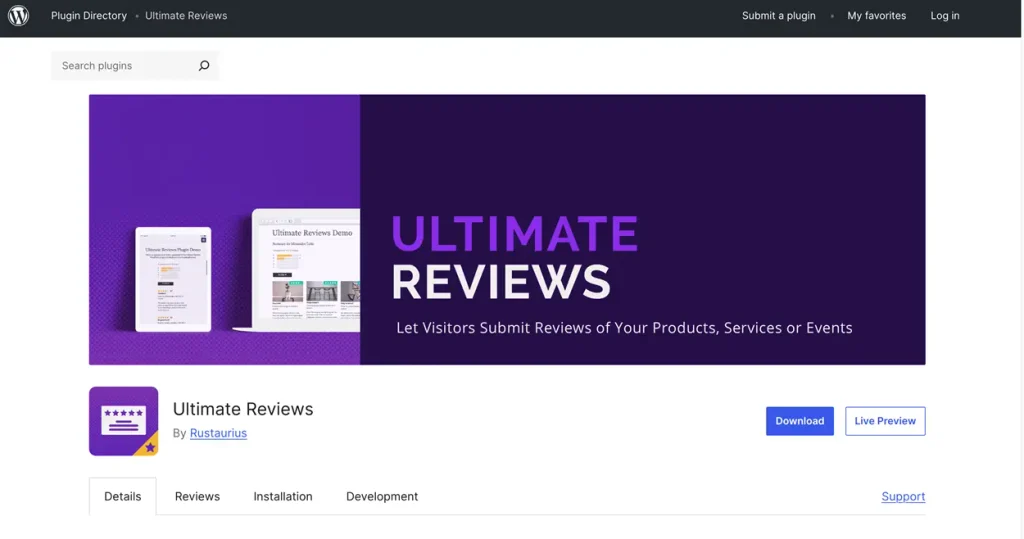Screen dimensions: 1024x539
Task: Switch to the Development tab
Action: (382, 497)
